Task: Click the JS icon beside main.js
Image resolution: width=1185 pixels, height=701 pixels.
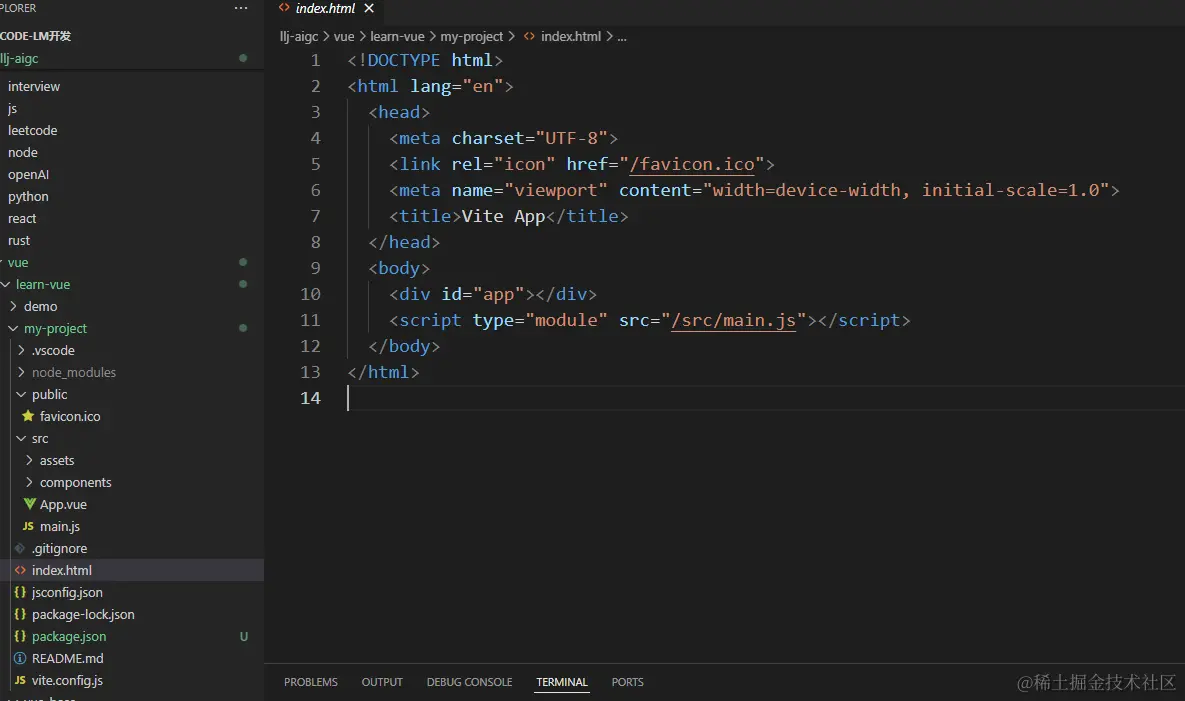Action: (x=28, y=527)
